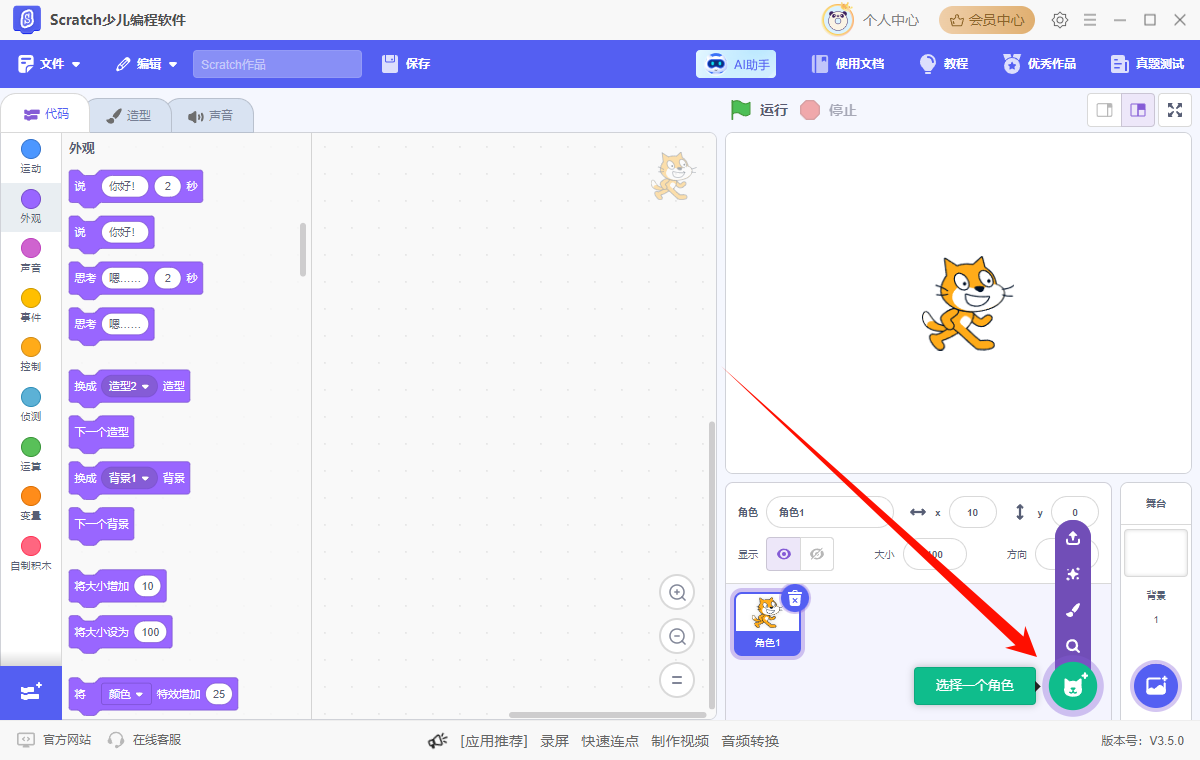This screenshot has height=760, width=1200.
Task: Switch stage to full screen mode
Action: (1175, 110)
